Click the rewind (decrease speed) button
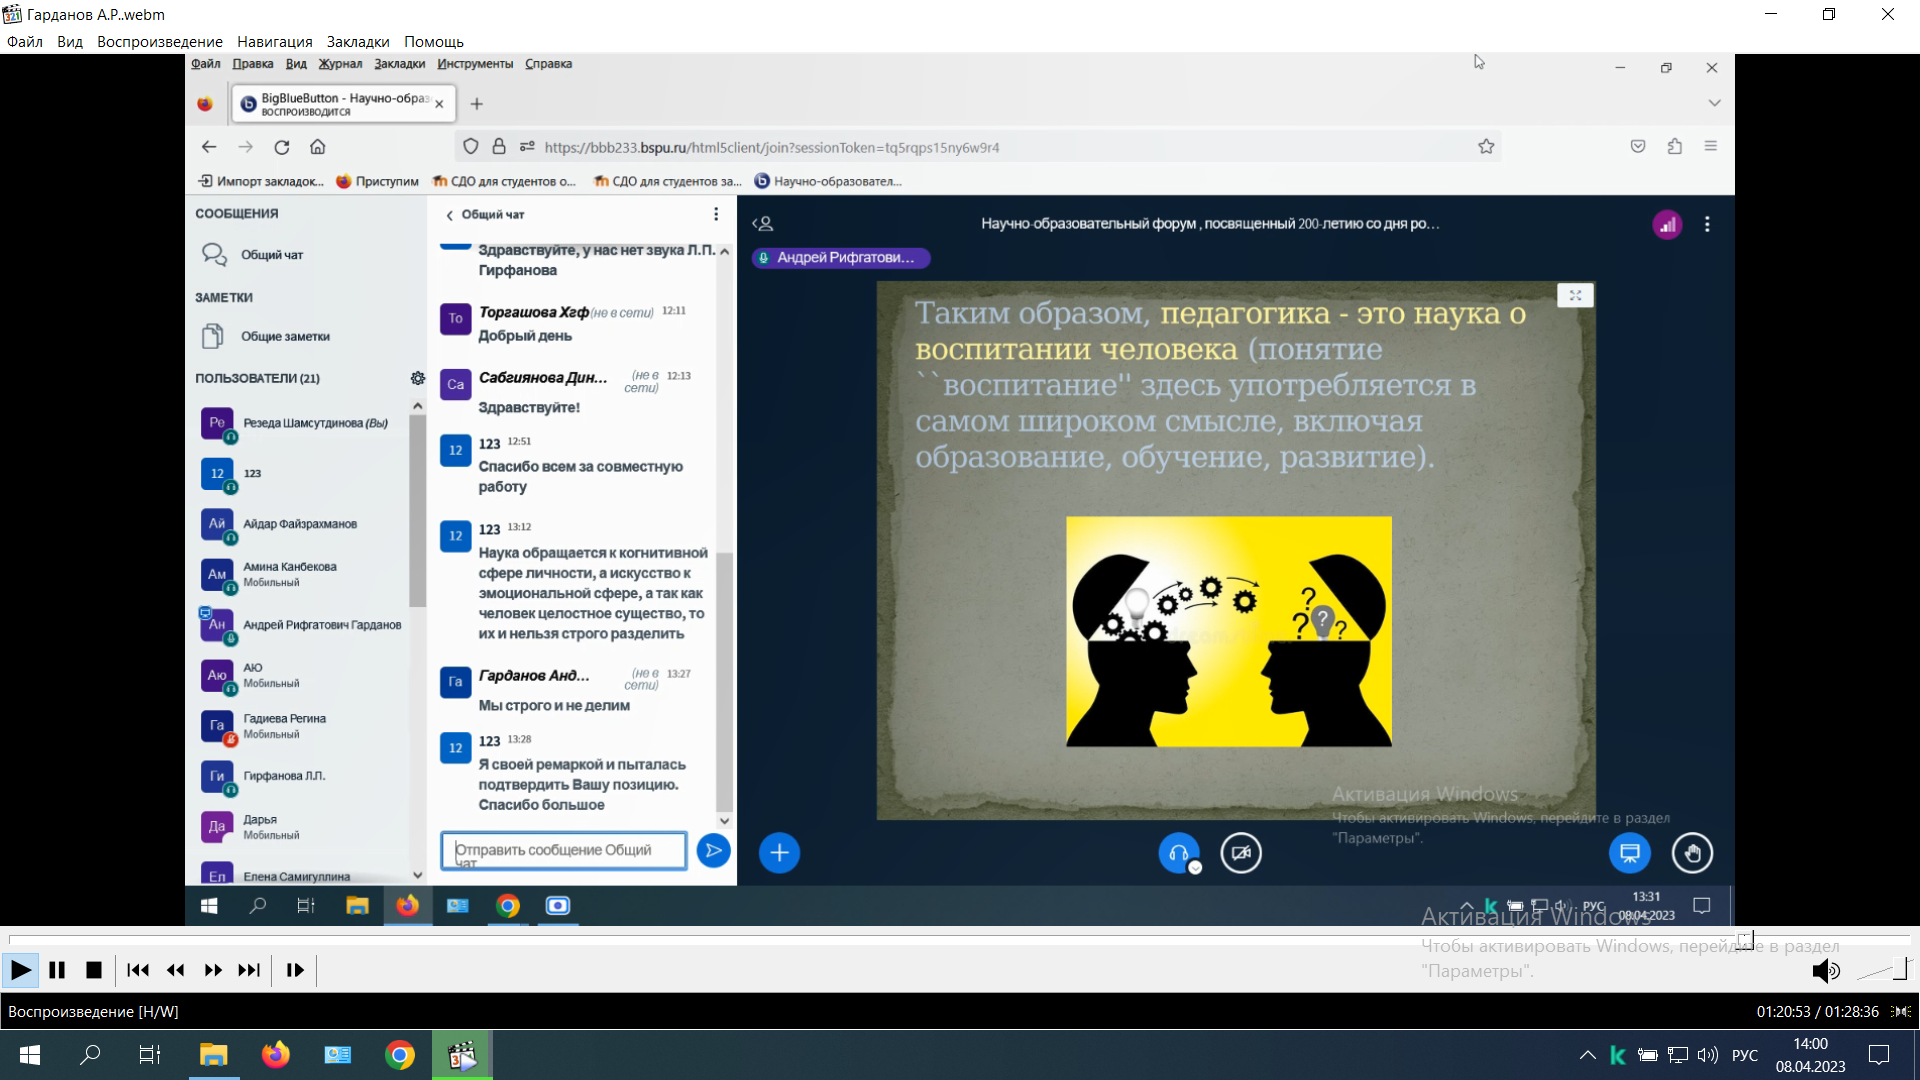 click(176, 970)
